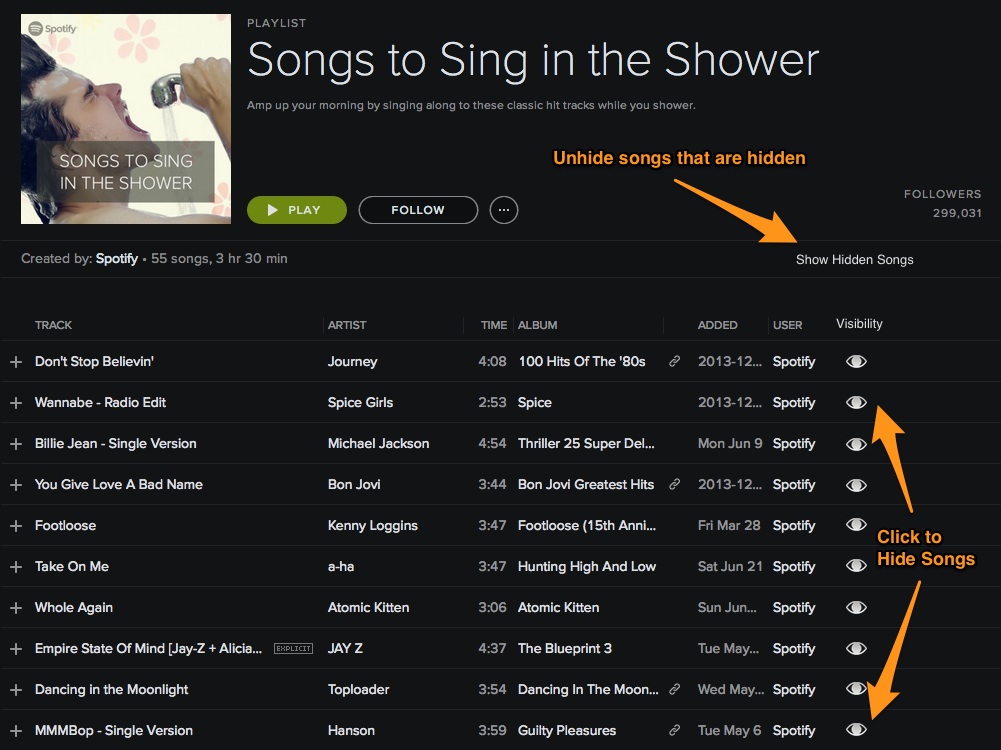Click plus icon next to Footloose

point(16,526)
